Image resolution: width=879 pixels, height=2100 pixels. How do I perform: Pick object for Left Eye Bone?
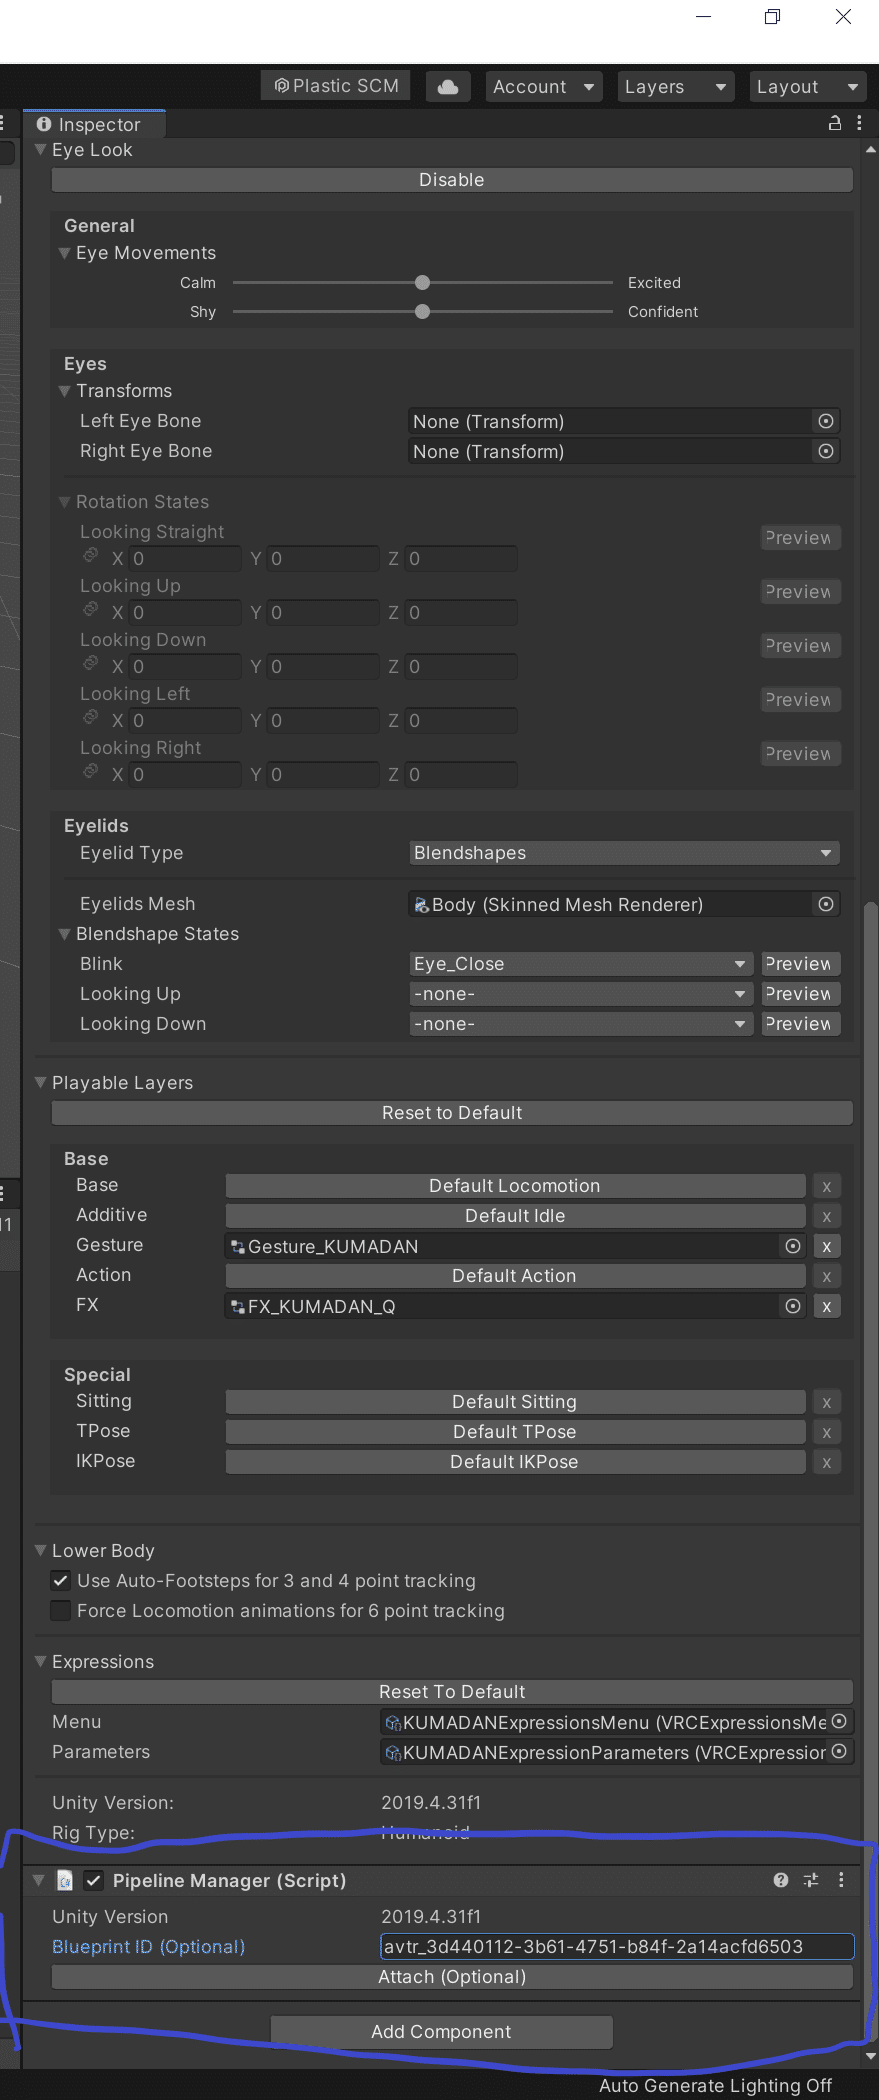[826, 421]
